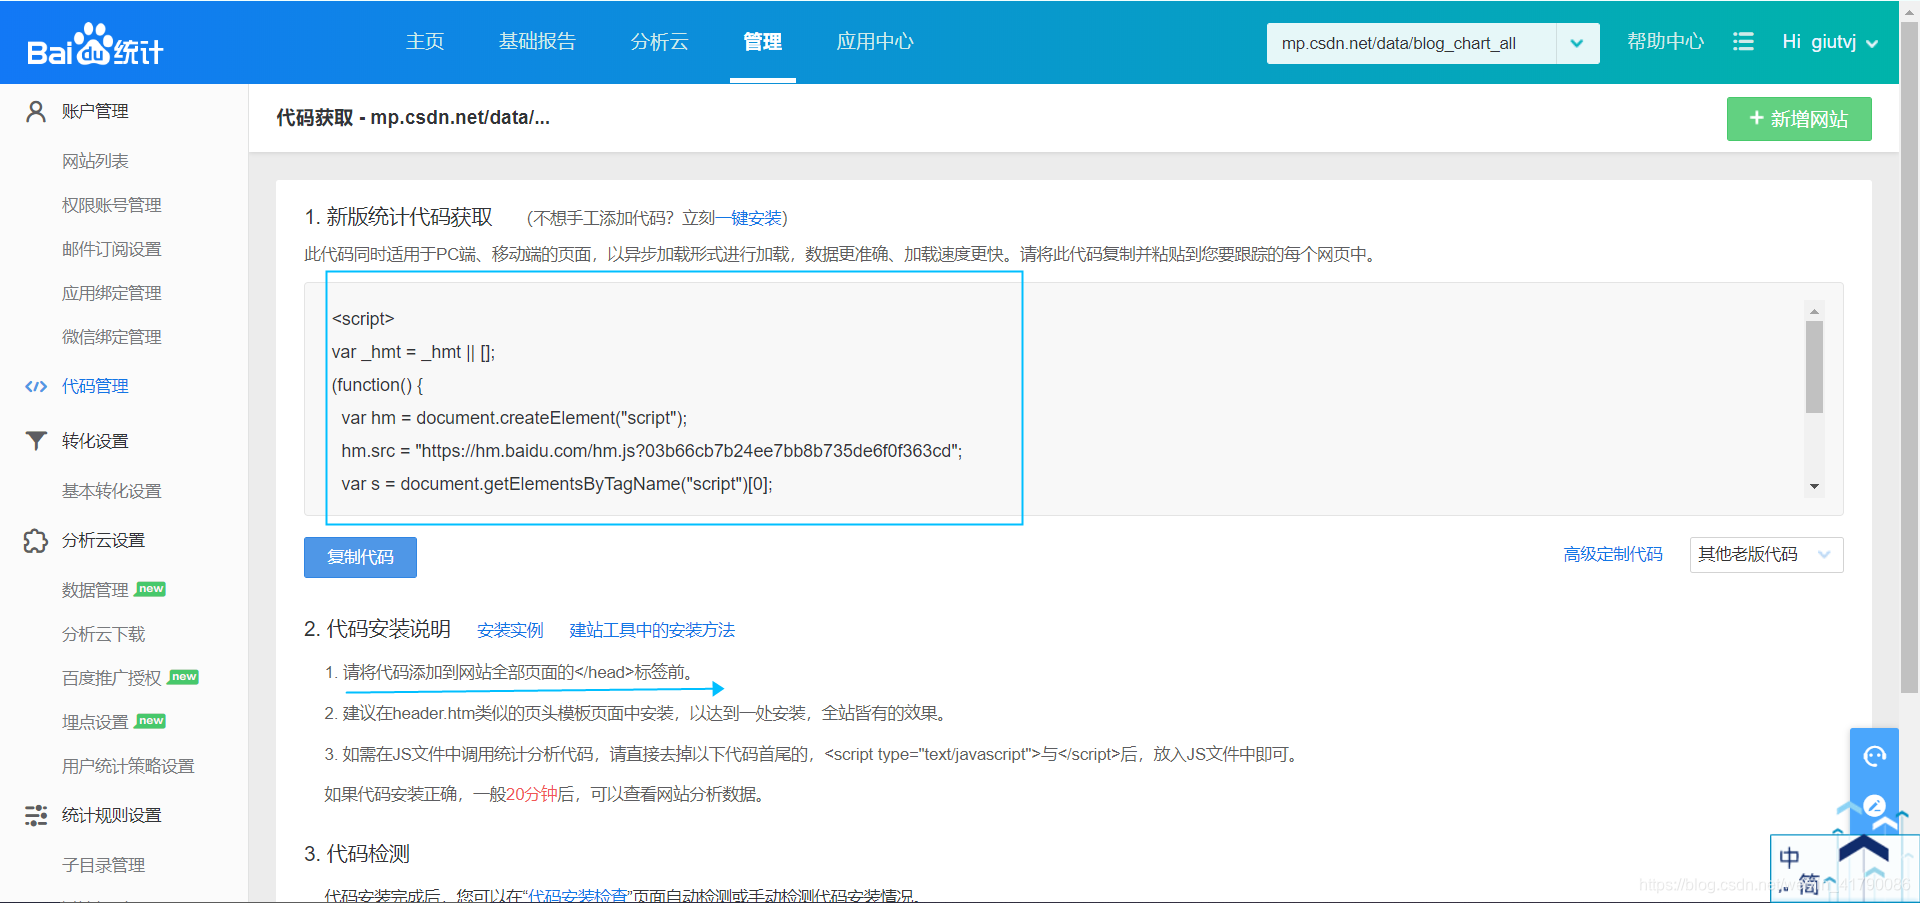
Task: Expand the Hi giutvj user menu
Action: [1830, 42]
